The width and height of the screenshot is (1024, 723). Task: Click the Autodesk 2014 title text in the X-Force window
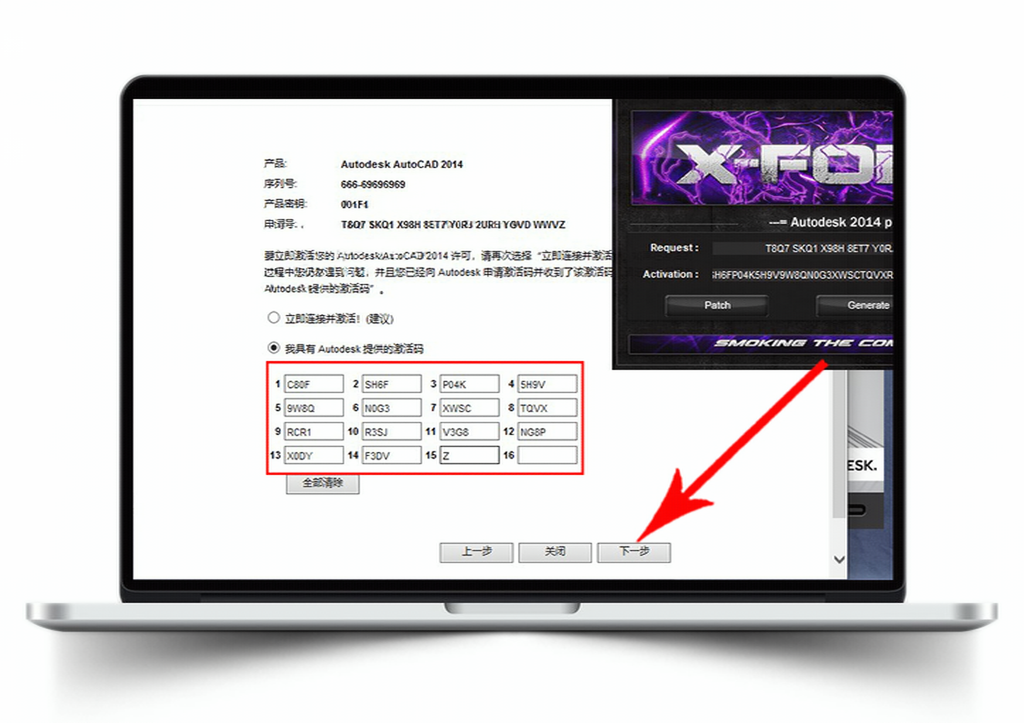pyautogui.click(x=831, y=222)
